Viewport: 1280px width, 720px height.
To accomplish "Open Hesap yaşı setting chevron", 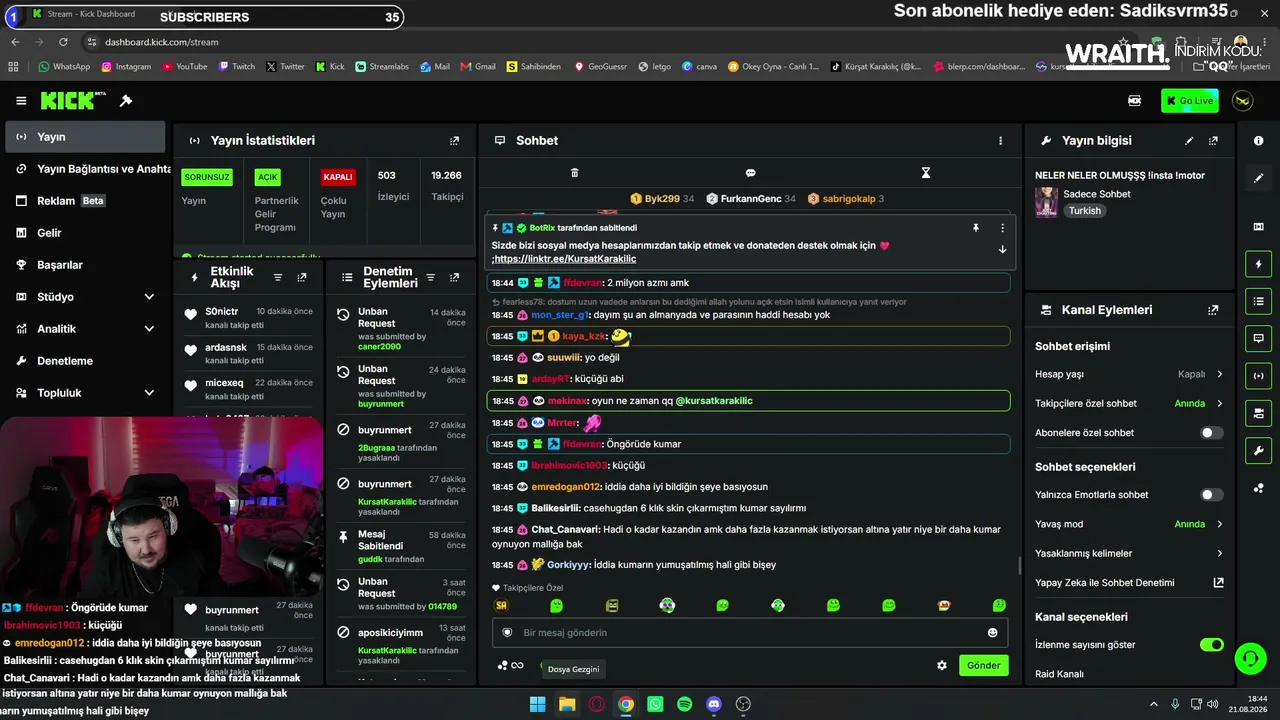I will (x=1220, y=374).
